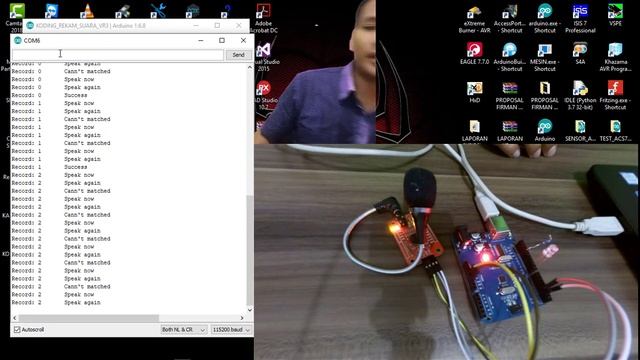Focus the serial monitor message input field
Viewport: 640px width, 360px height.
pos(118,55)
